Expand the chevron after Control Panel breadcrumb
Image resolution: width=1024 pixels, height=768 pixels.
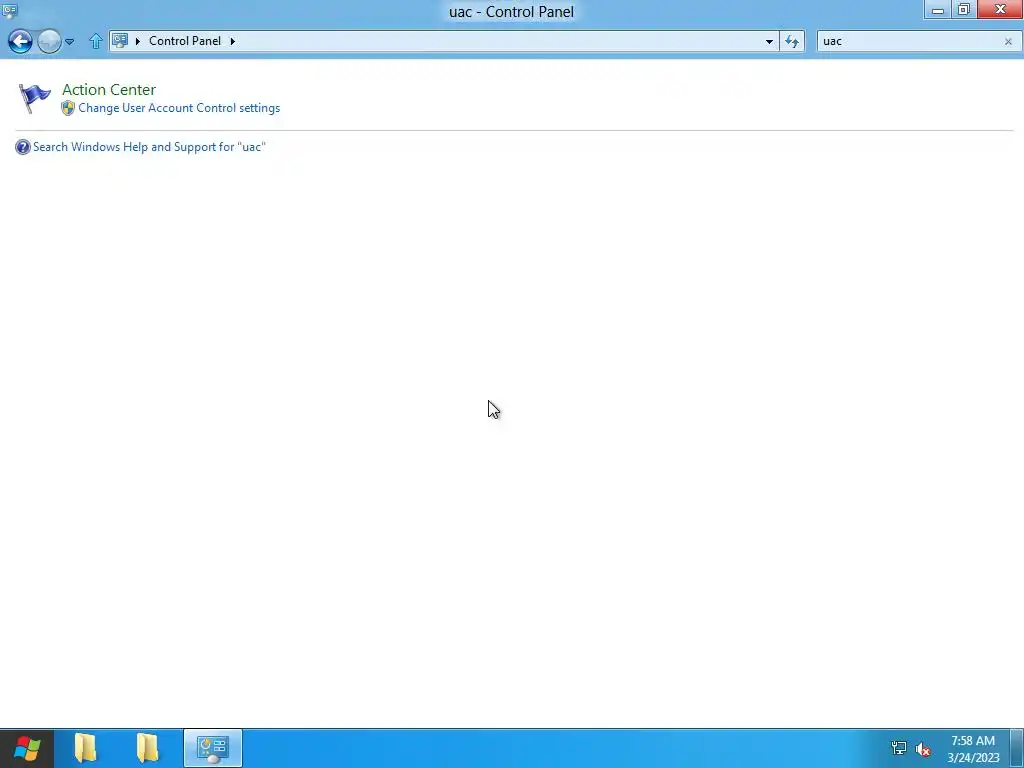point(232,41)
